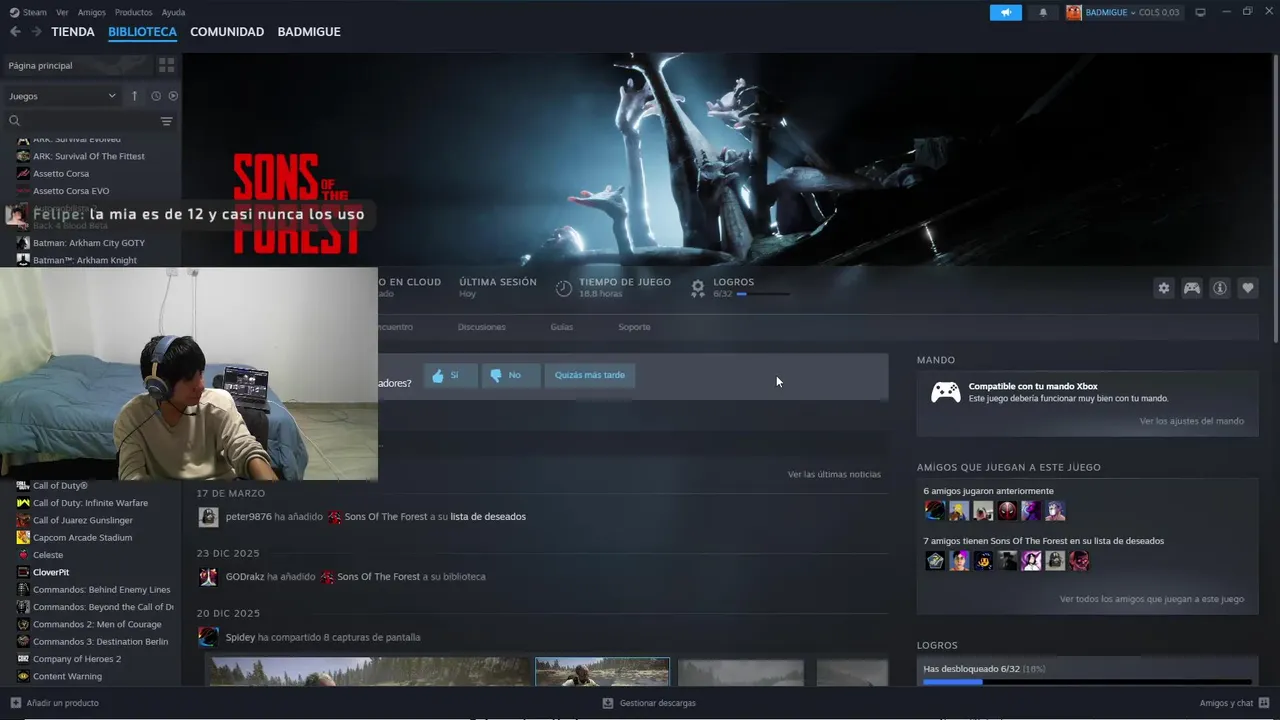The width and height of the screenshot is (1280, 720).
Task: Open the Amigos menu
Action: 92,12
